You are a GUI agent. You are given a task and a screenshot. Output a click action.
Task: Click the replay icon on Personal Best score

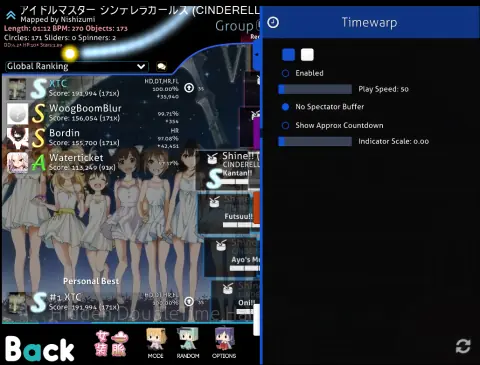point(189,302)
